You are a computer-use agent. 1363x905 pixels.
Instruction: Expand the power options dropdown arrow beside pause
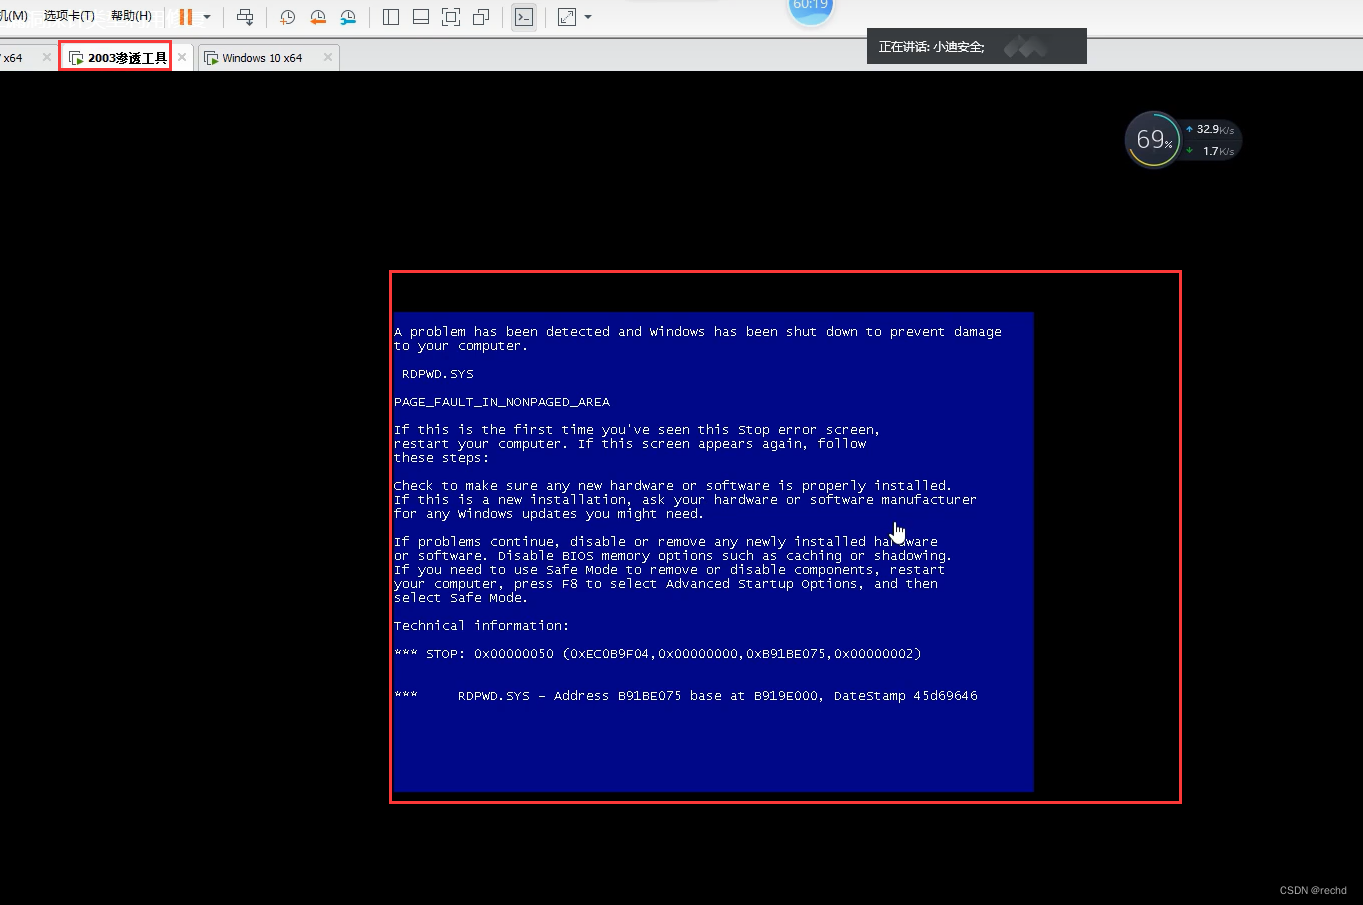(x=207, y=17)
